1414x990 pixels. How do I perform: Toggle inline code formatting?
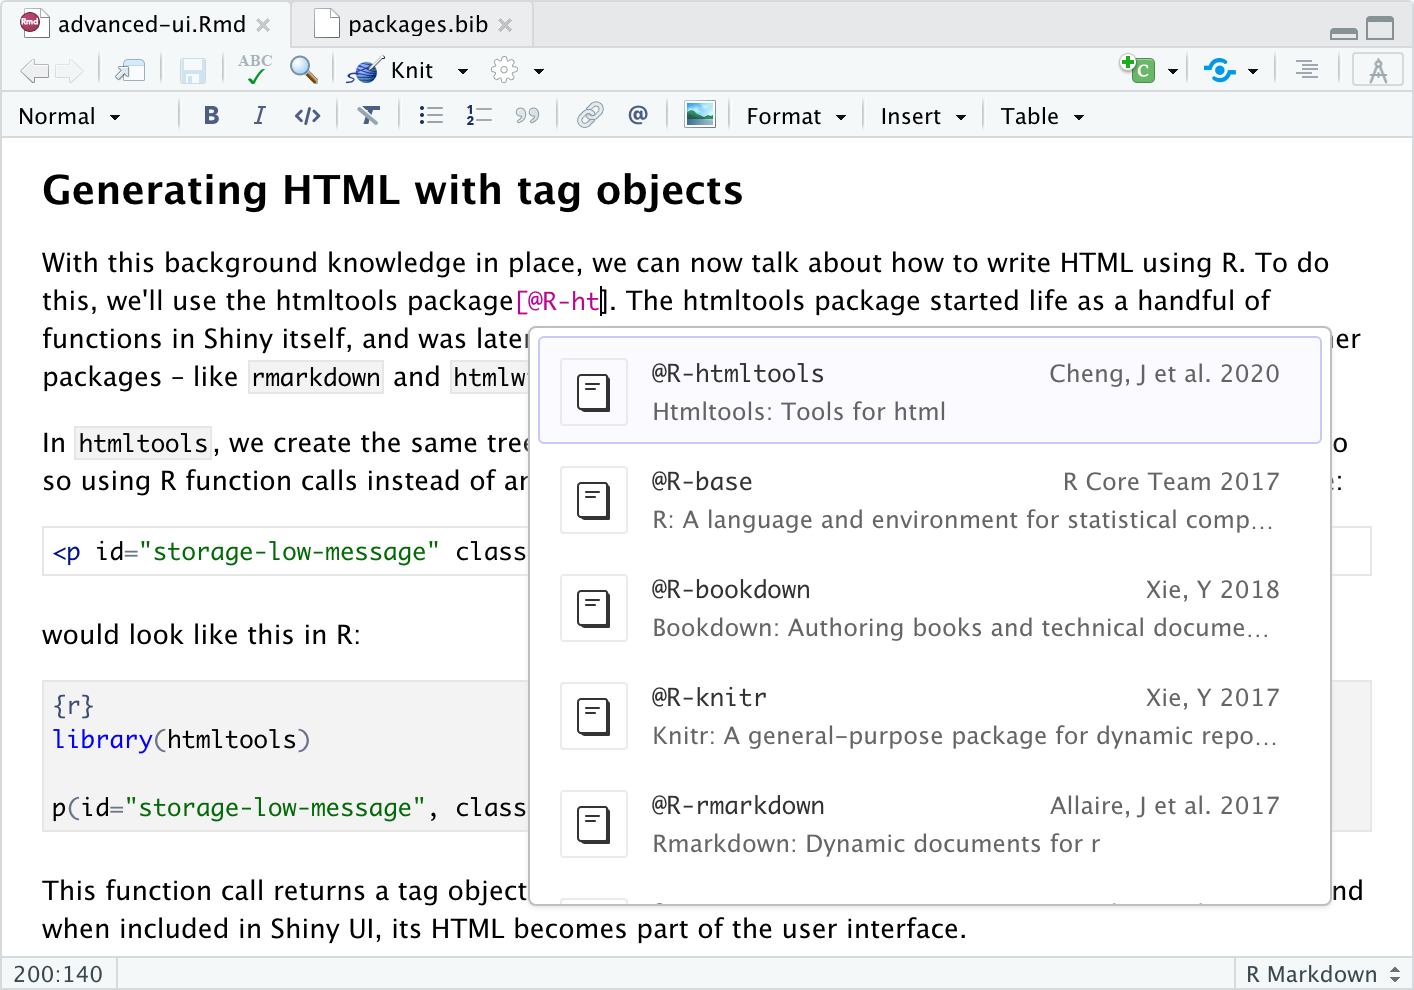pos(307,116)
